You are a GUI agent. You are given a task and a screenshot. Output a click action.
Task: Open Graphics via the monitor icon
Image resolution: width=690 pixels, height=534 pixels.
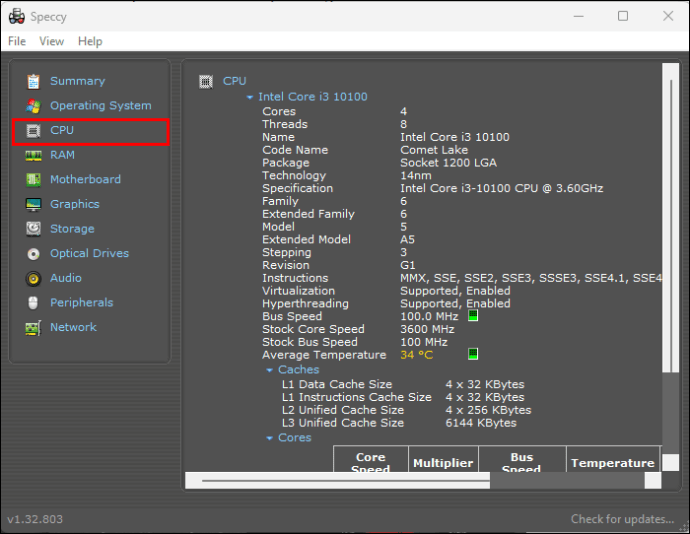pos(33,204)
